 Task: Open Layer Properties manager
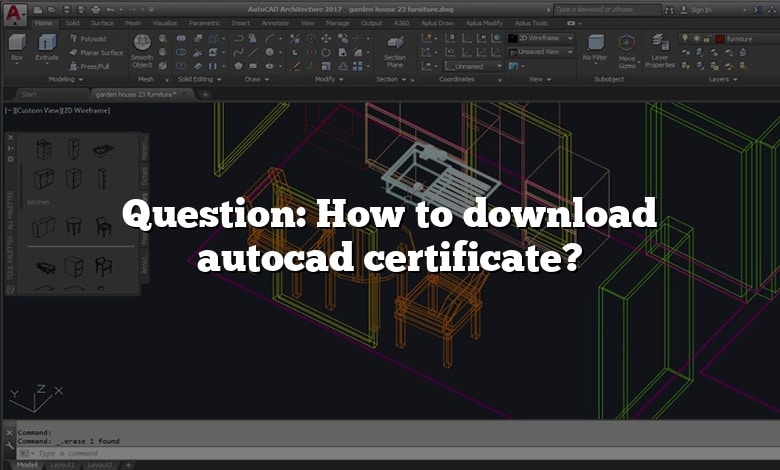pyautogui.click(x=660, y=51)
